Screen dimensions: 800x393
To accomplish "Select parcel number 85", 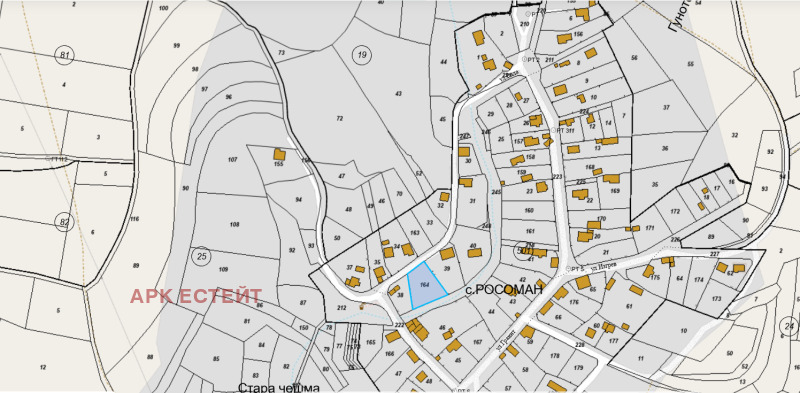I will coord(216,358).
